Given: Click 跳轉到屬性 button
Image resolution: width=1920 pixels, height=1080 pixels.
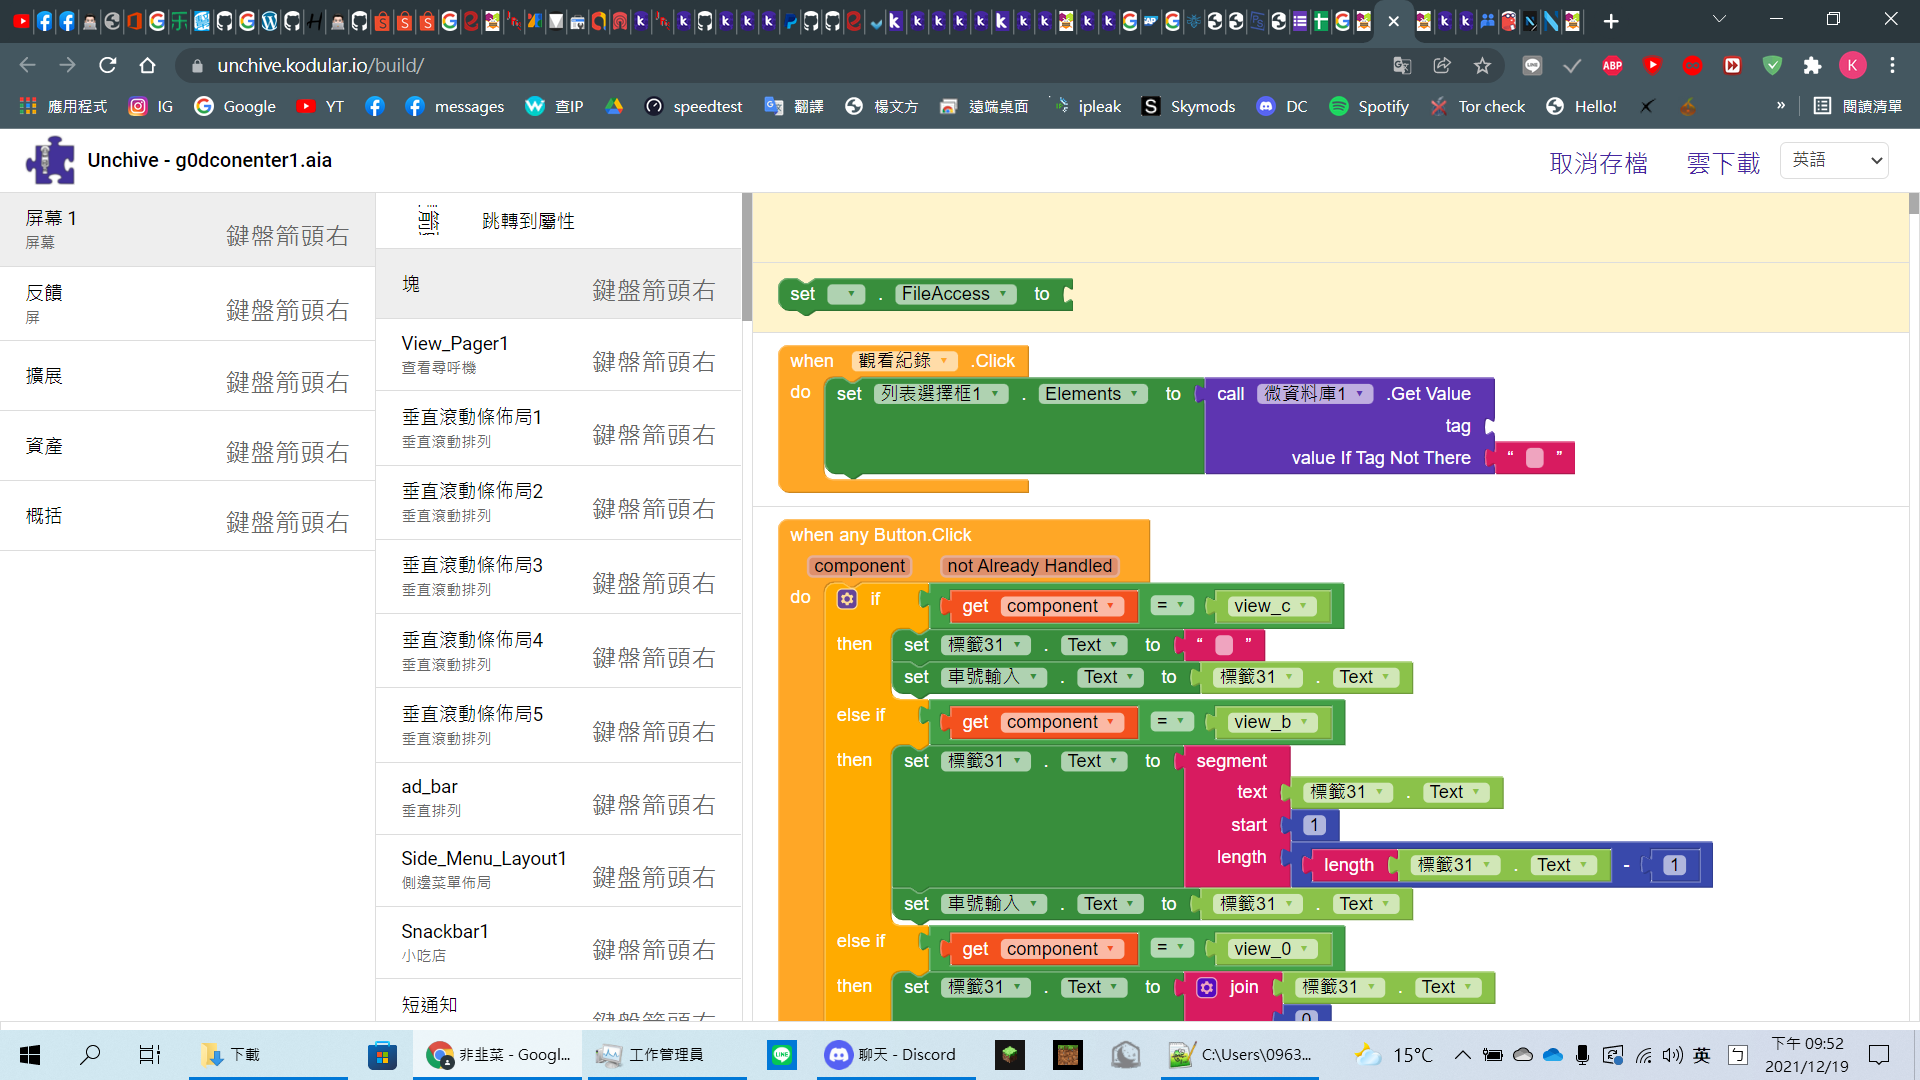Looking at the screenshot, I should 528,221.
